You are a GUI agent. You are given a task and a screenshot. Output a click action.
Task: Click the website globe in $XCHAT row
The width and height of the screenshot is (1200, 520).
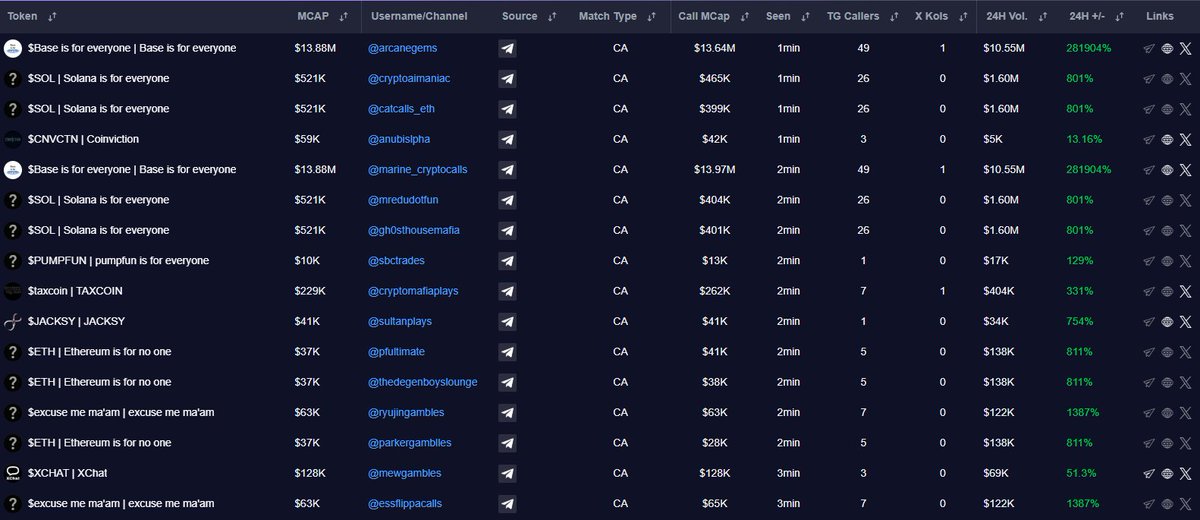1167,473
